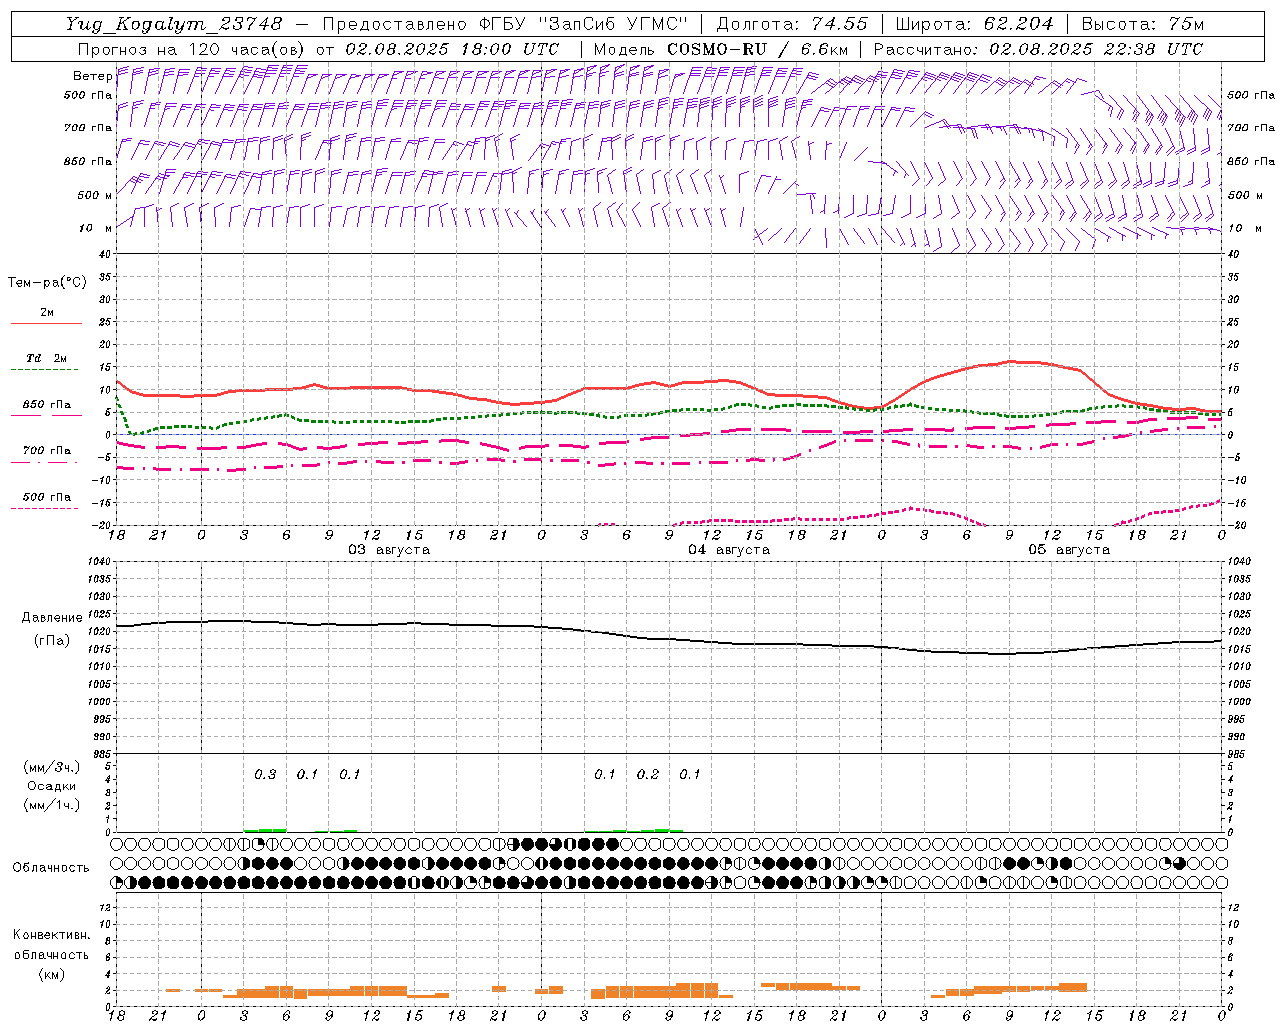The height and width of the screenshot is (1024, 1280).
Task: Click the Высота: 75м value
Action: [x=1143, y=24]
